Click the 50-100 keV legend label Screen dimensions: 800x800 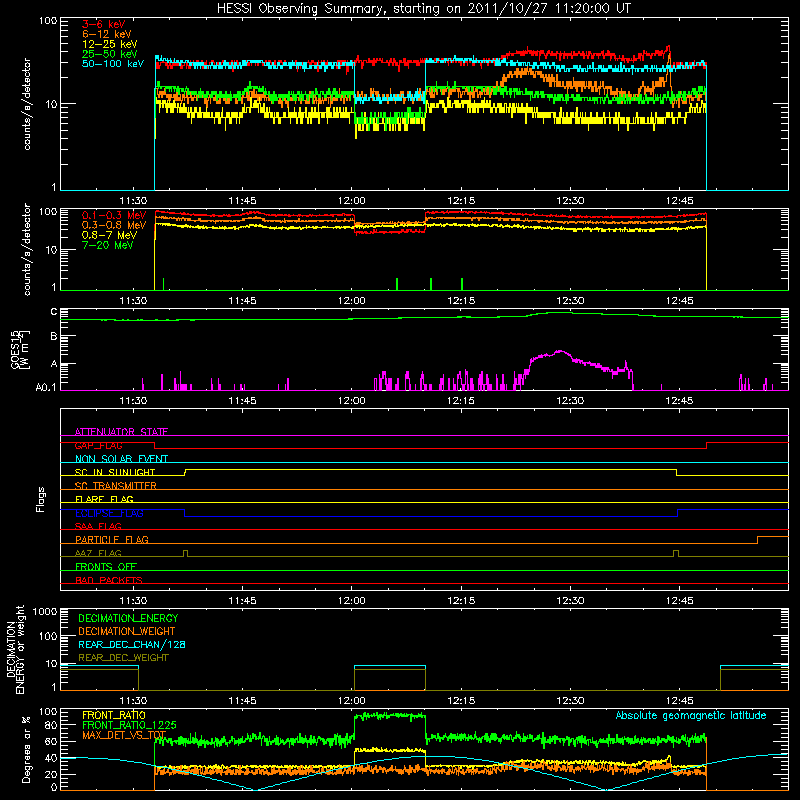113,64
